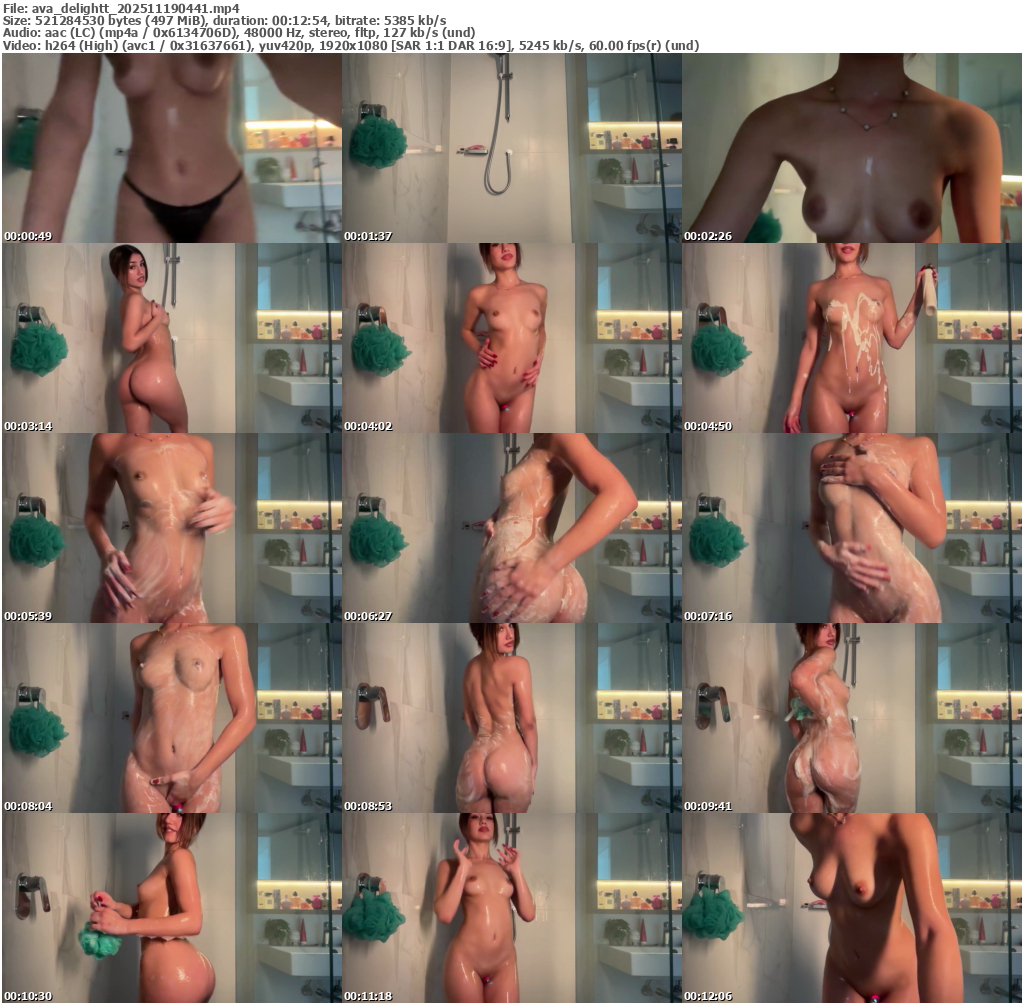Screen dimensions: 1024x1003
Task: Select the Video codec info line
Action: point(350,46)
